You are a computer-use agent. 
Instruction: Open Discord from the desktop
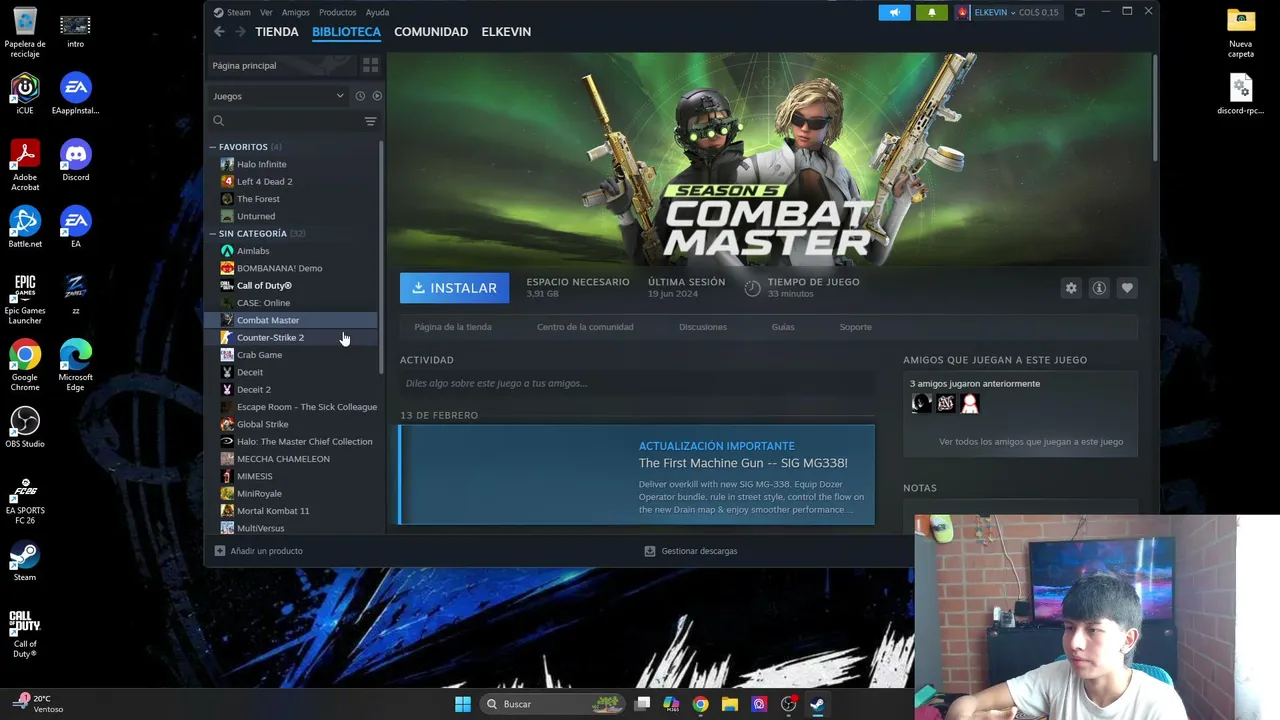(x=75, y=160)
